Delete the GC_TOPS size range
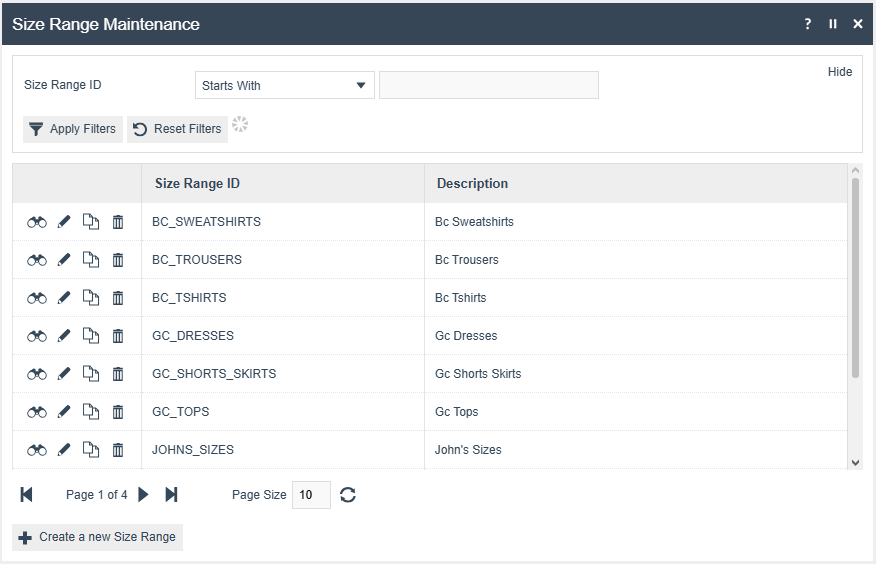The height and width of the screenshot is (564, 876). coord(118,412)
